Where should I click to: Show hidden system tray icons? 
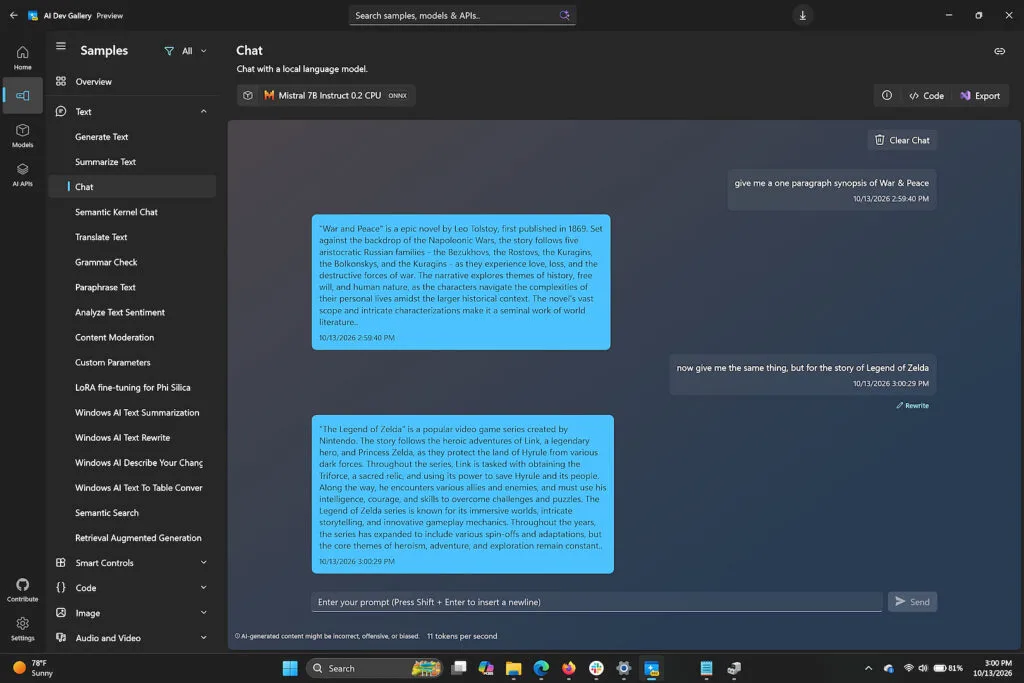pyautogui.click(x=868, y=668)
